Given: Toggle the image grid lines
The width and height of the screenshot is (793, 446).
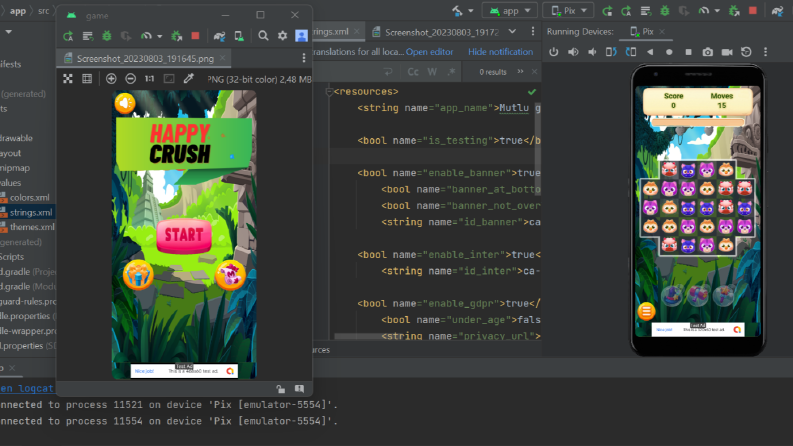Looking at the screenshot, I should point(87,78).
